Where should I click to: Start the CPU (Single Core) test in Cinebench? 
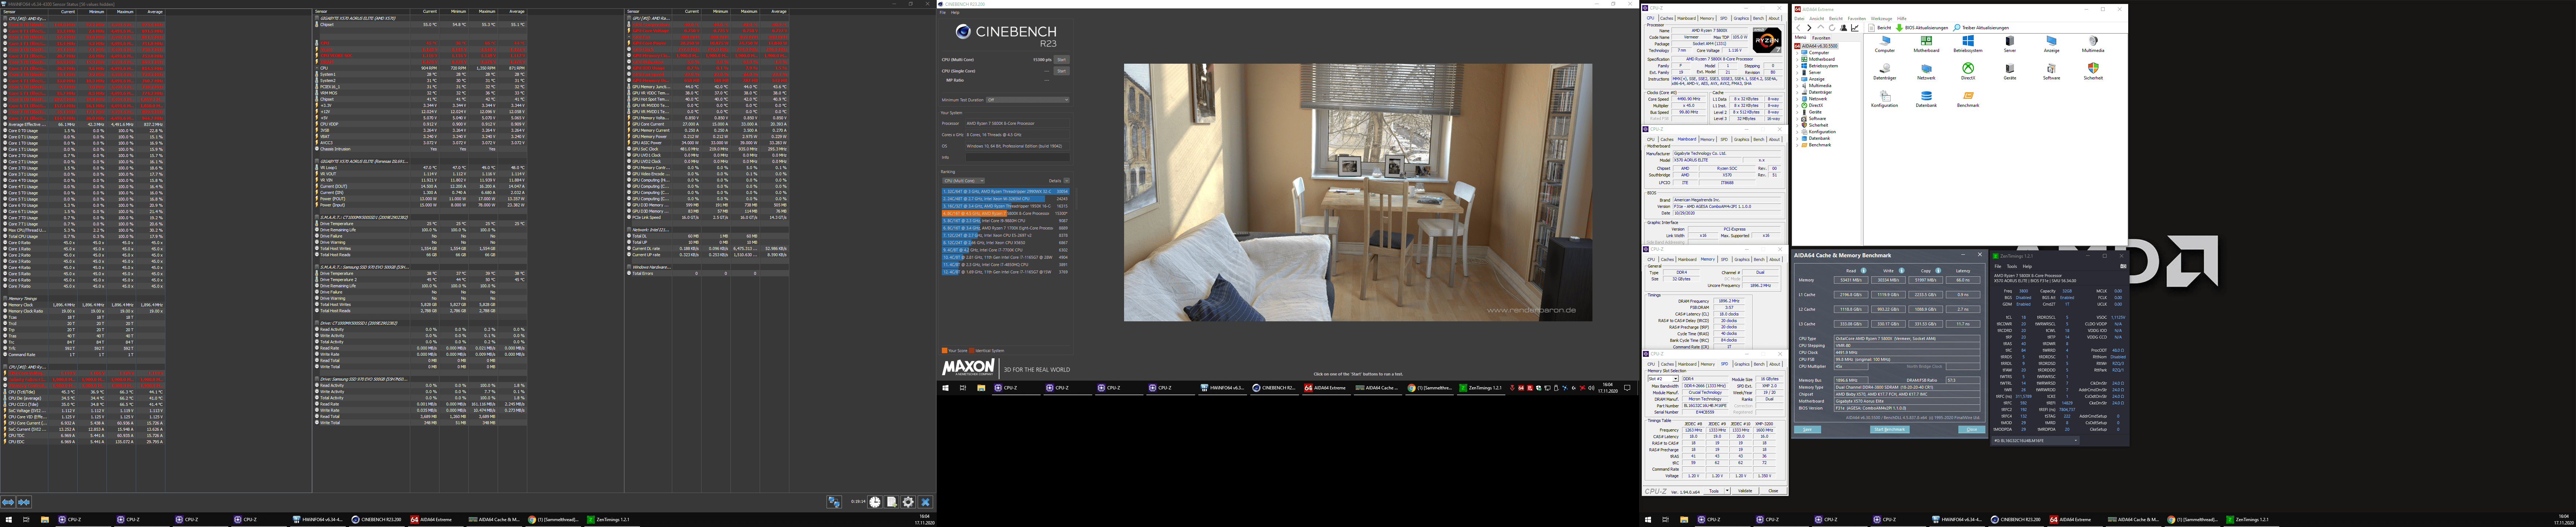pyautogui.click(x=1061, y=71)
